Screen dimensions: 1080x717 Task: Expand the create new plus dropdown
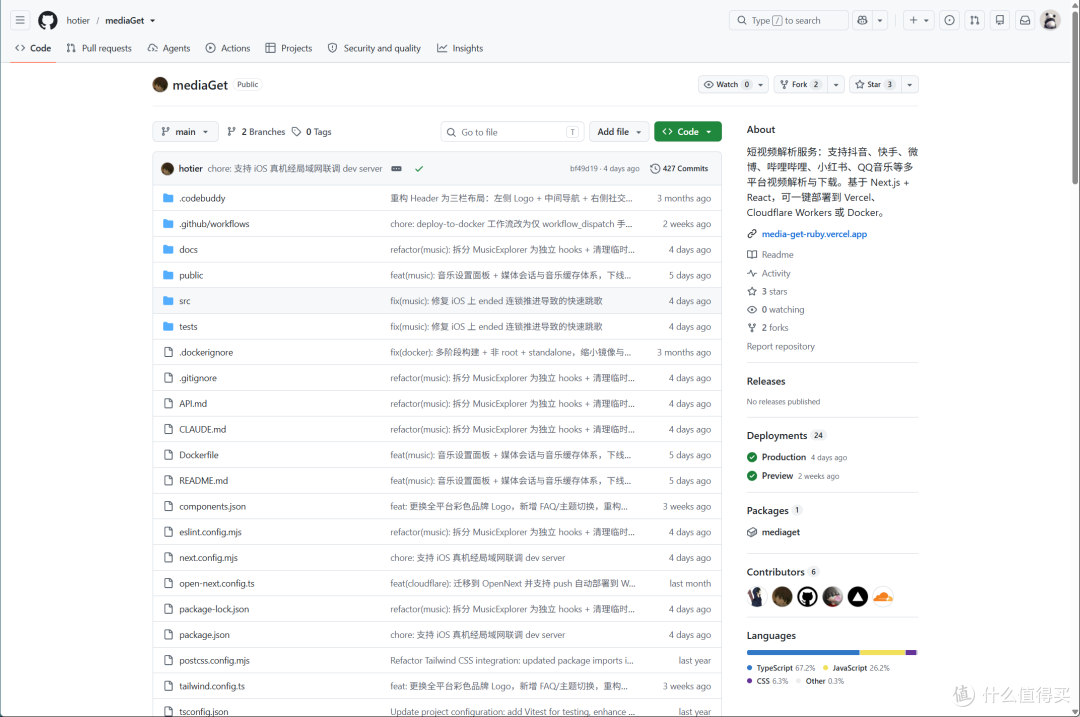tap(919, 21)
